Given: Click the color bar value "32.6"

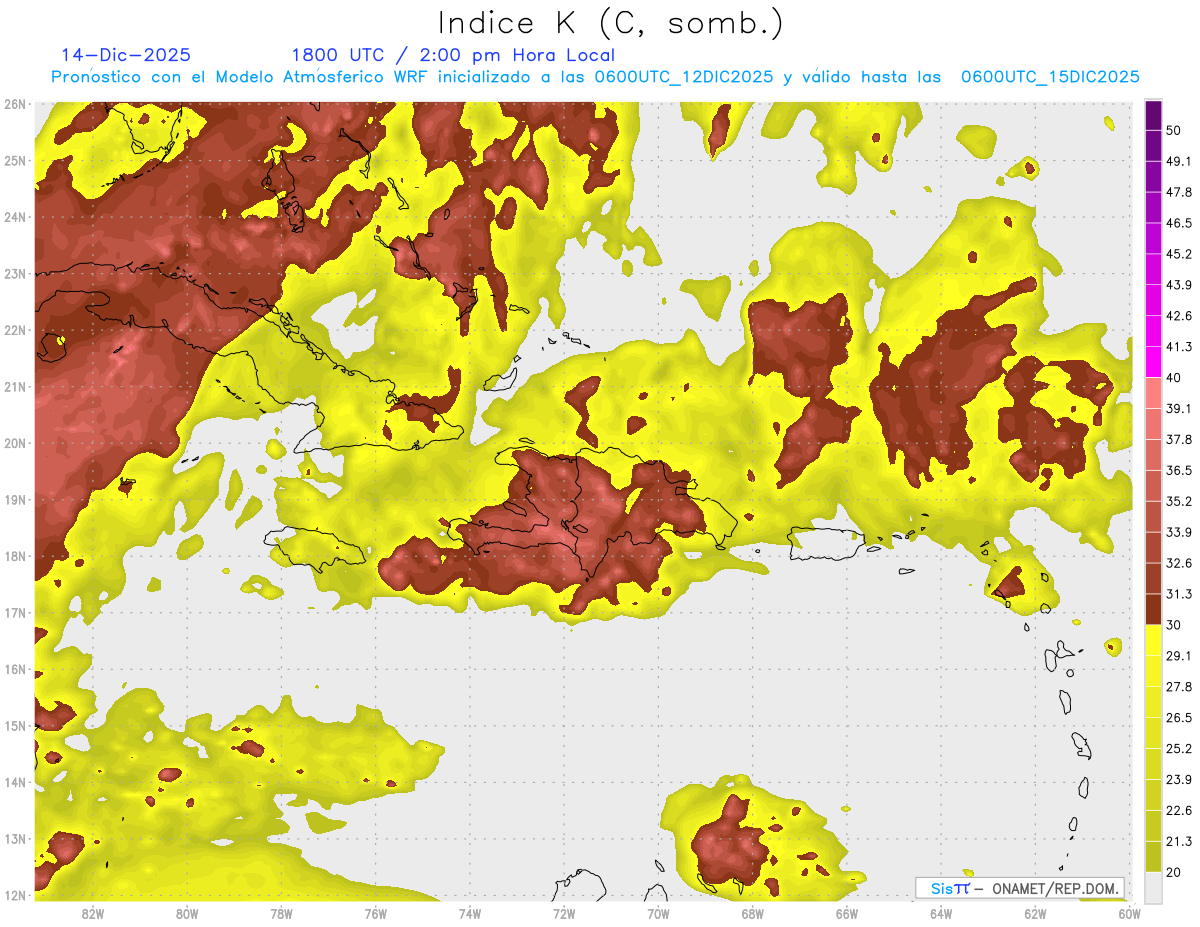Looking at the screenshot, I should click(1179, 563).
